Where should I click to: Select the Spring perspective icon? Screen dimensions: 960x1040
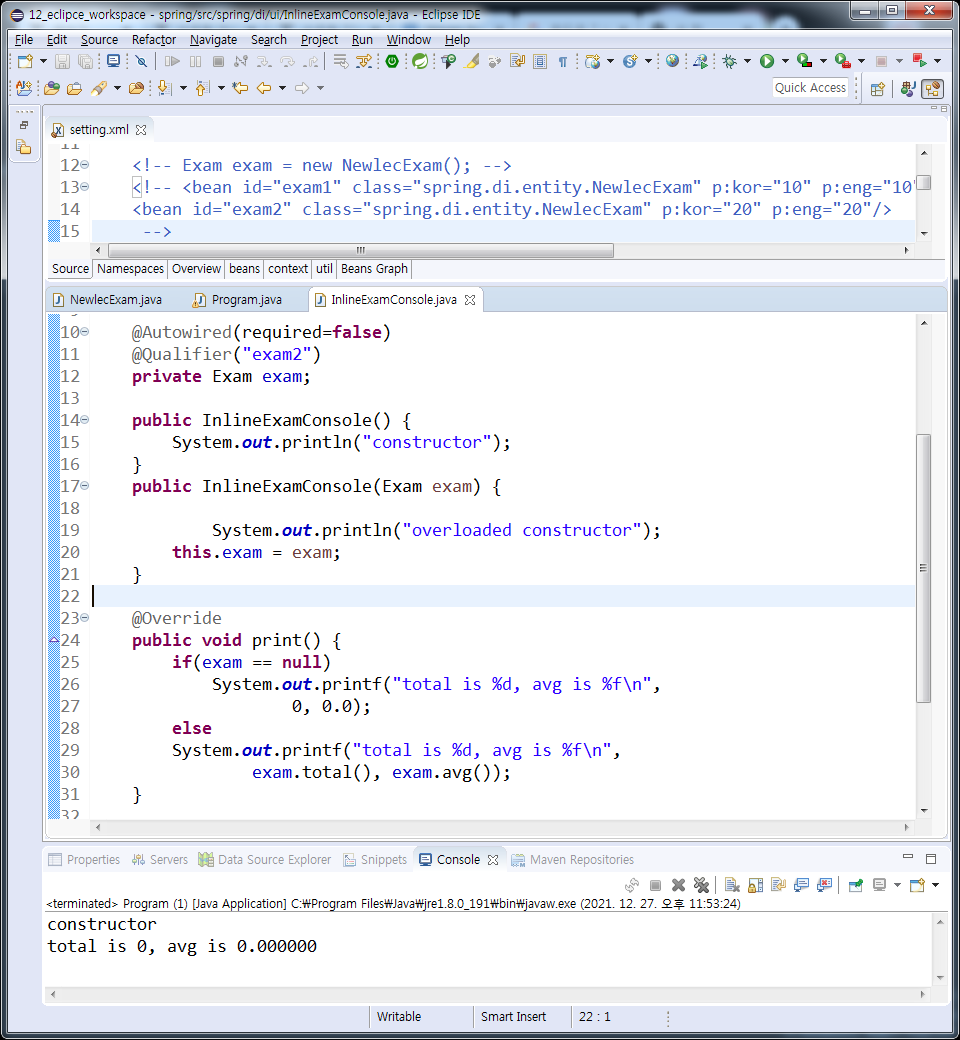point(933,89)
